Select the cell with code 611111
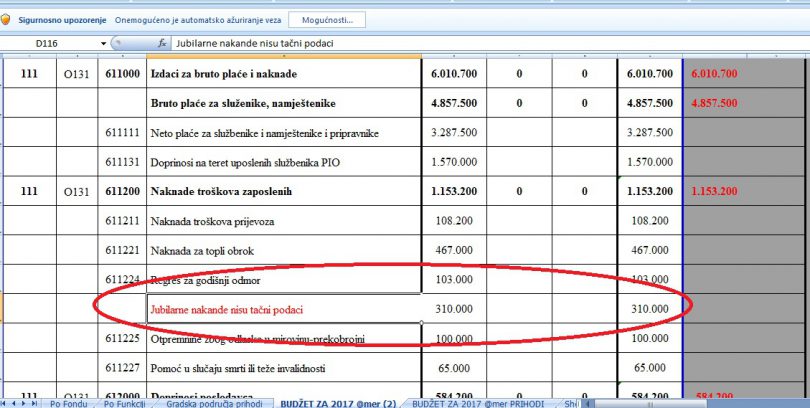The width and height of the screenshot is (810, 408). tap(122, 132)
